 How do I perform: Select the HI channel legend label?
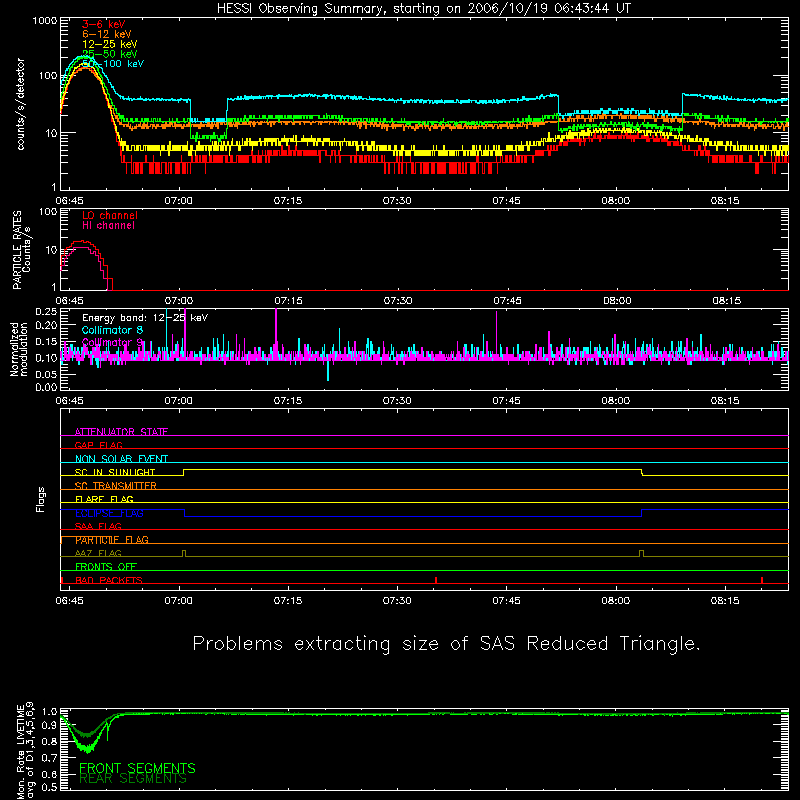(x=108, y=225)
